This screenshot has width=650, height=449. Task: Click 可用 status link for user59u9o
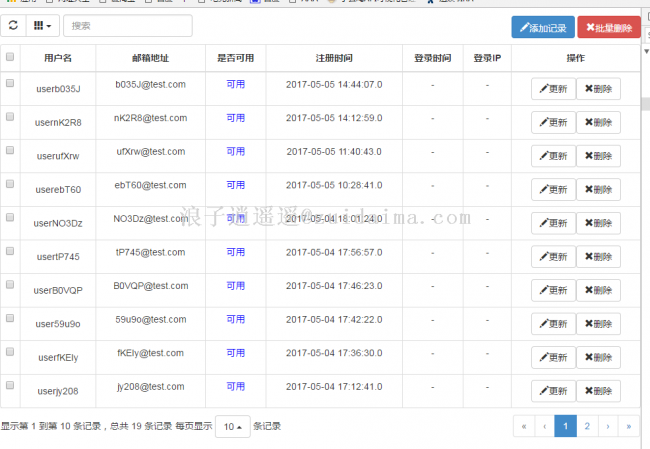coord(235,320)
